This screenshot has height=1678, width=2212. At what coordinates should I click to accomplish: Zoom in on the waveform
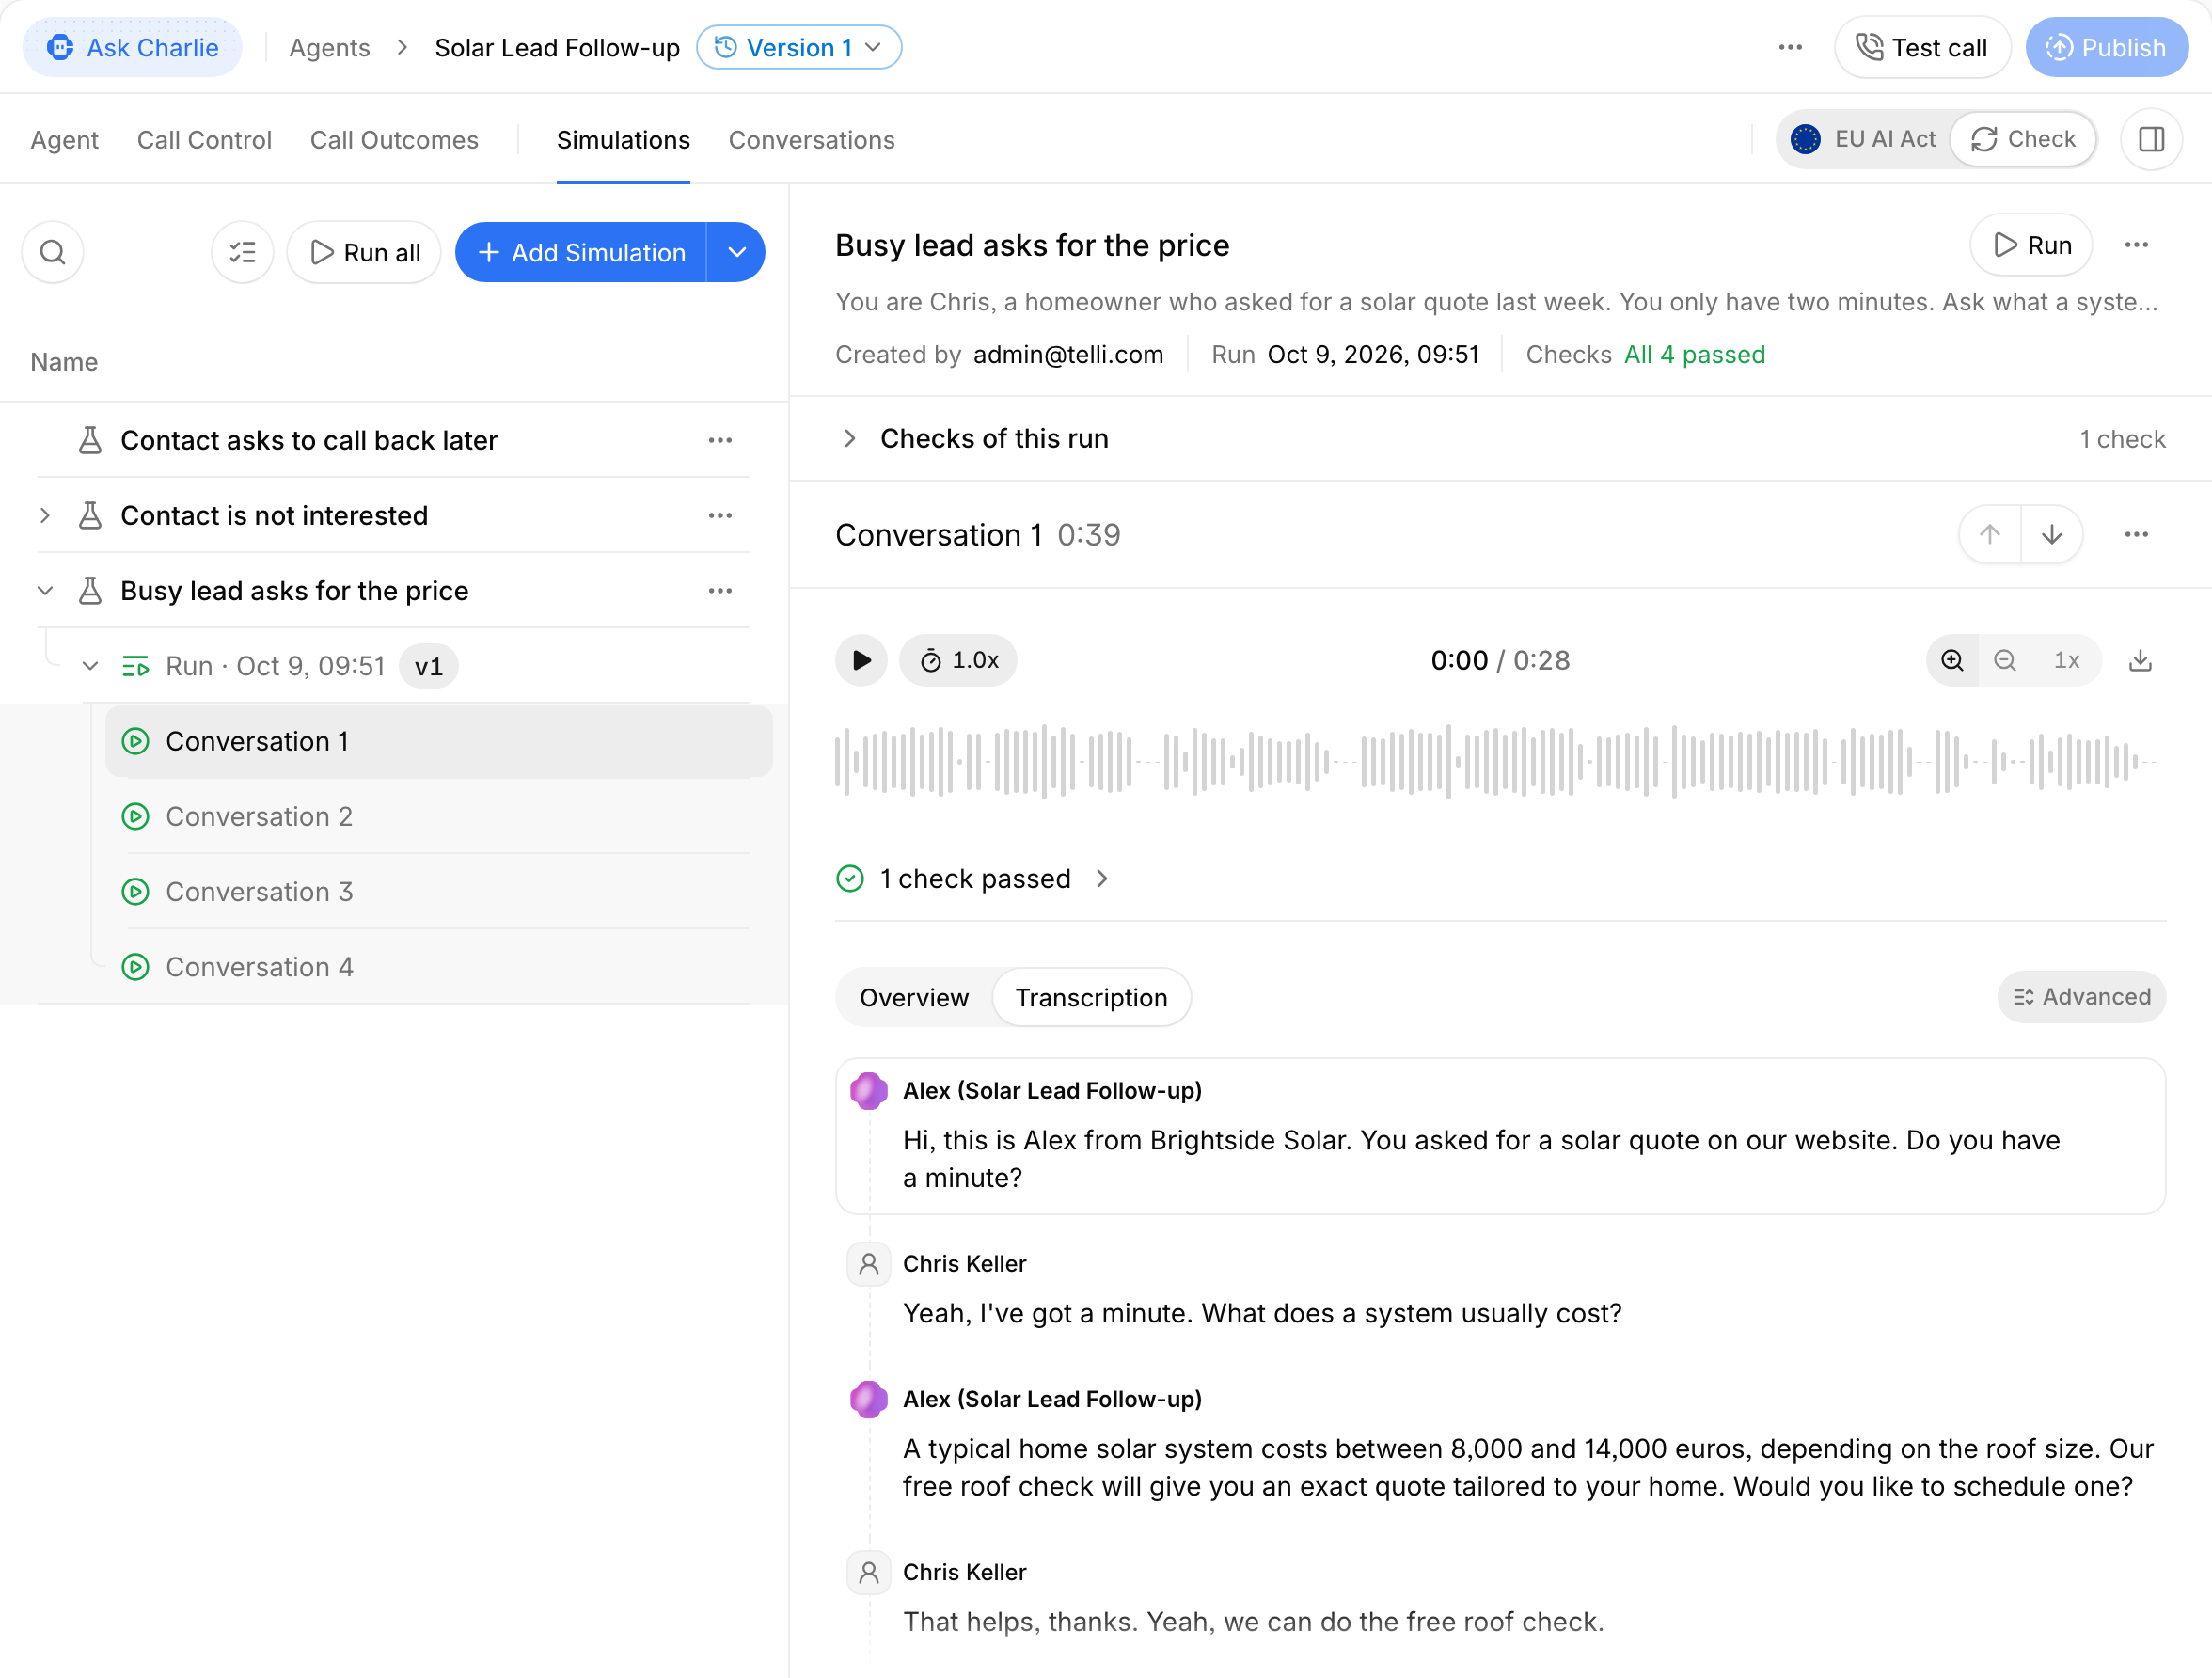point(1952,660)
